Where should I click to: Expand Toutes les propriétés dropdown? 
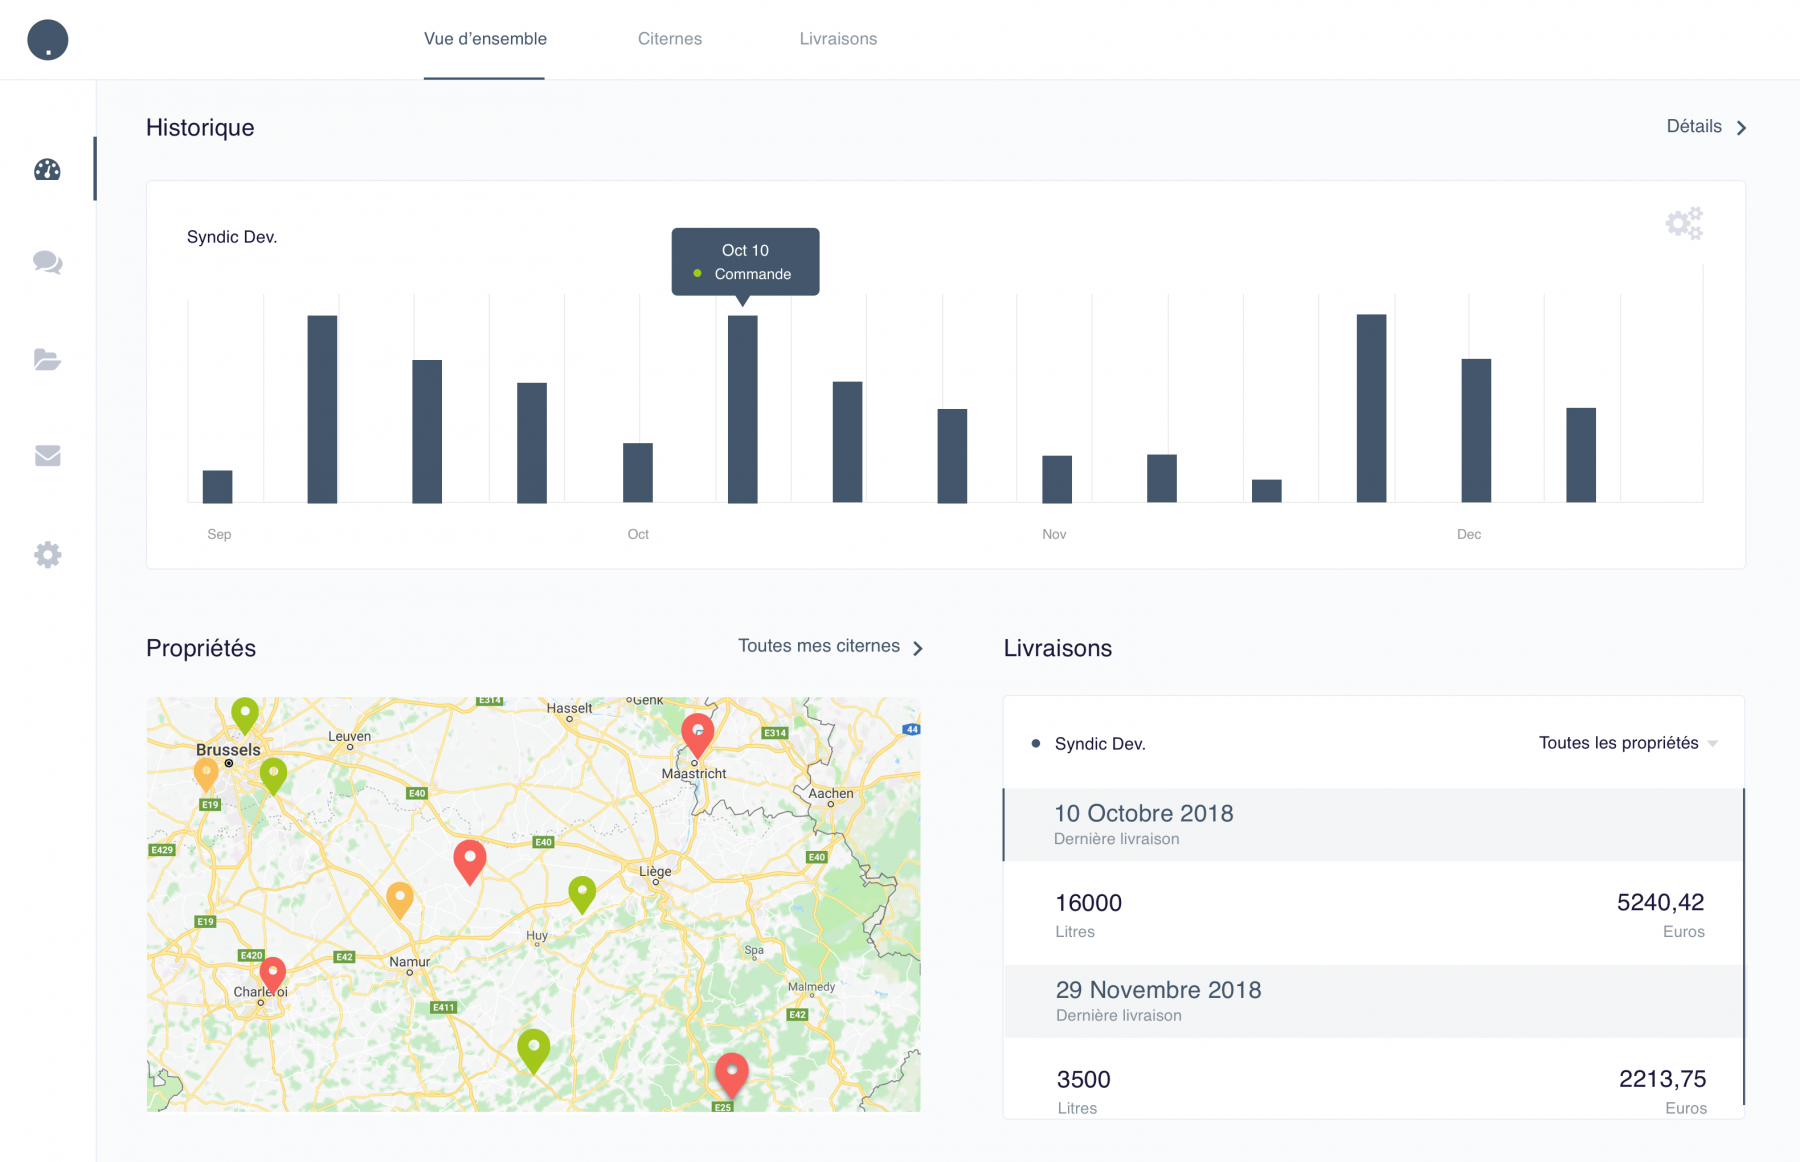tap(1628, 743)
